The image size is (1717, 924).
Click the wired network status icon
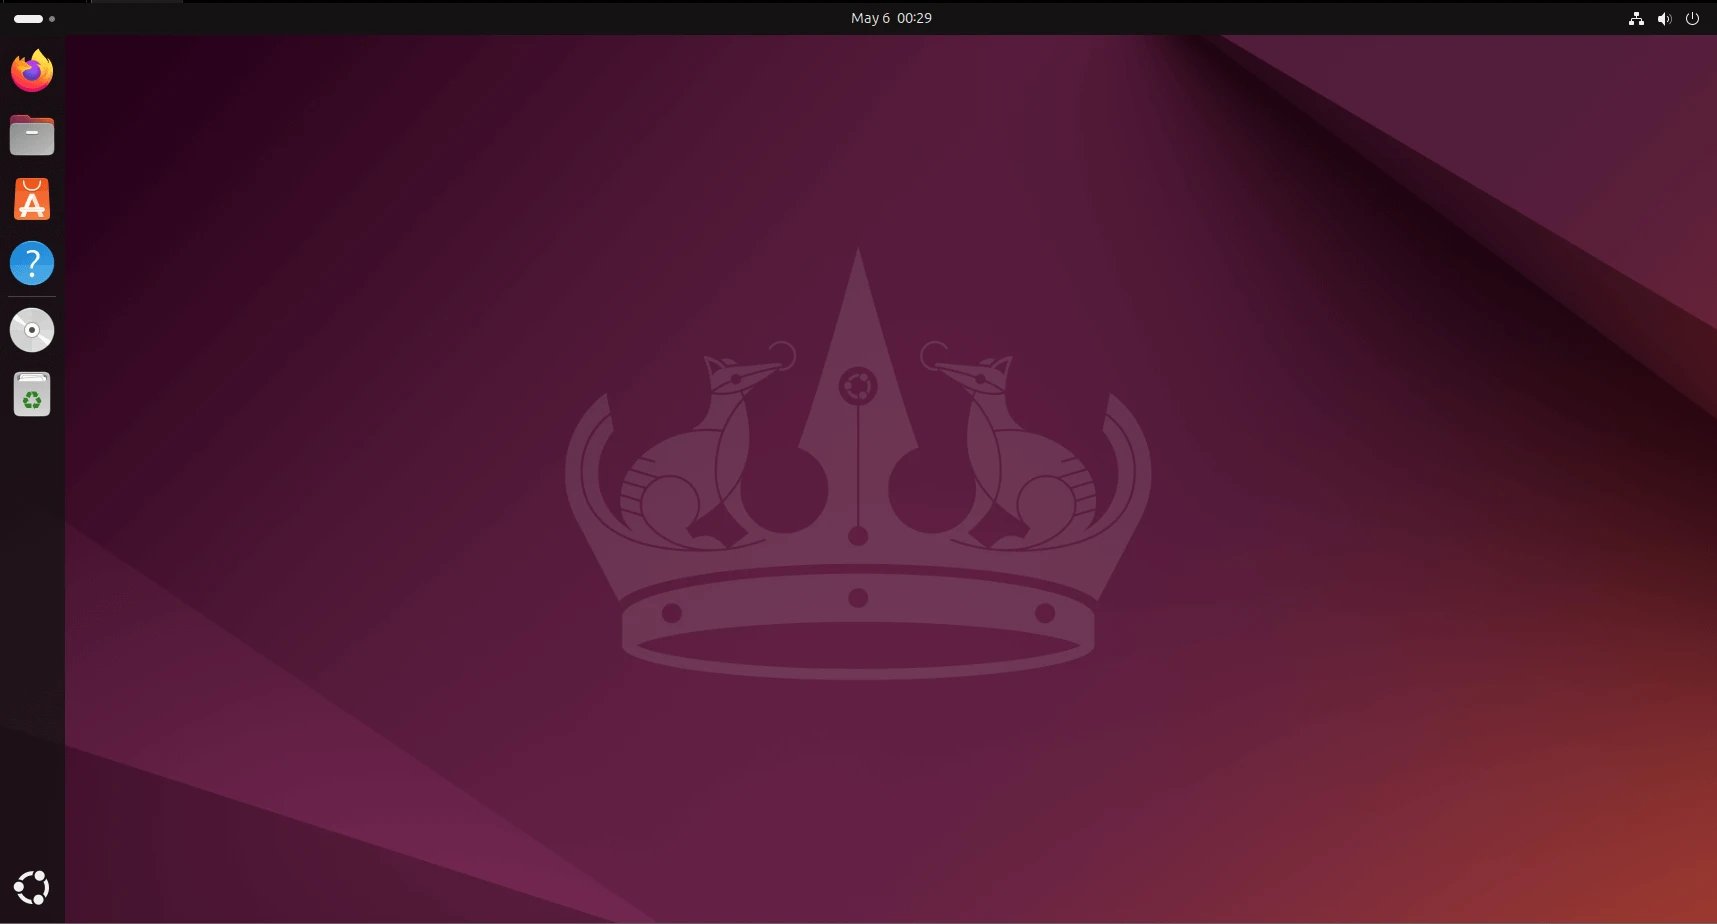click(x=1636, y=18)
